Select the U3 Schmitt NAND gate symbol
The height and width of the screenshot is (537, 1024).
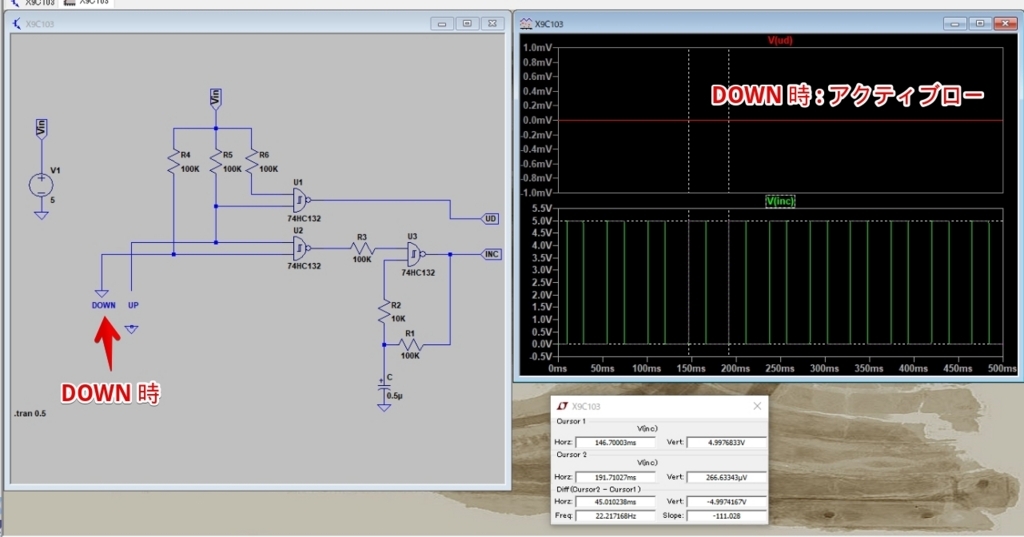click(414, 254)
